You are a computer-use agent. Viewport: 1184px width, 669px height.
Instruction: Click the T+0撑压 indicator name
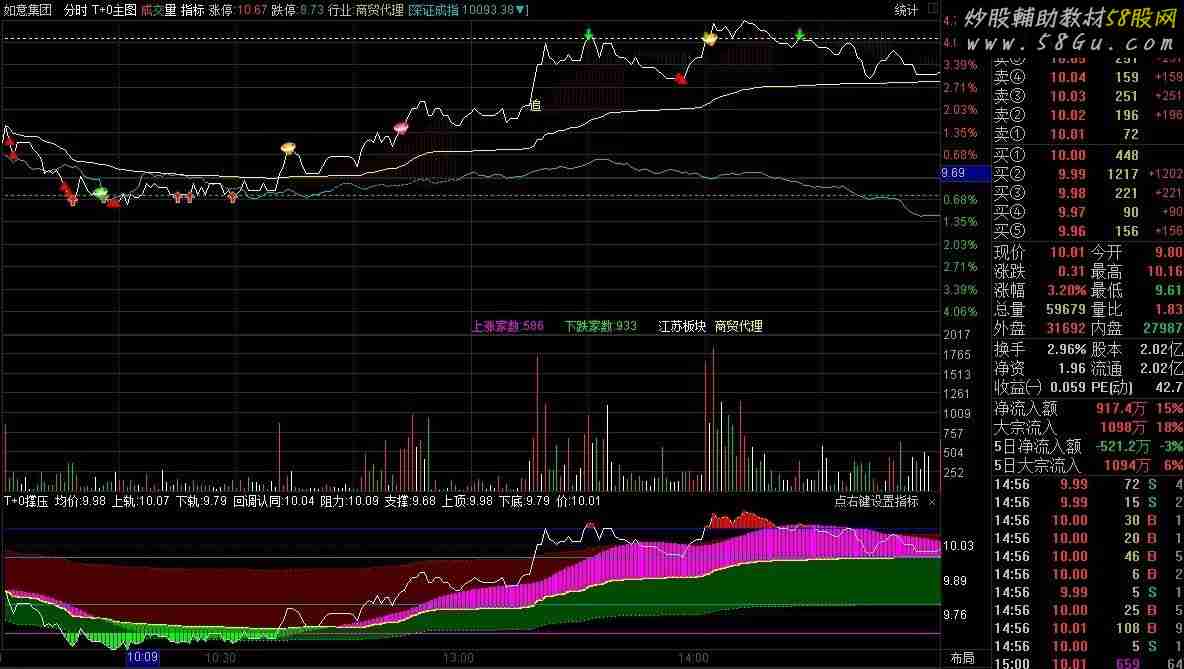[26, 501]
